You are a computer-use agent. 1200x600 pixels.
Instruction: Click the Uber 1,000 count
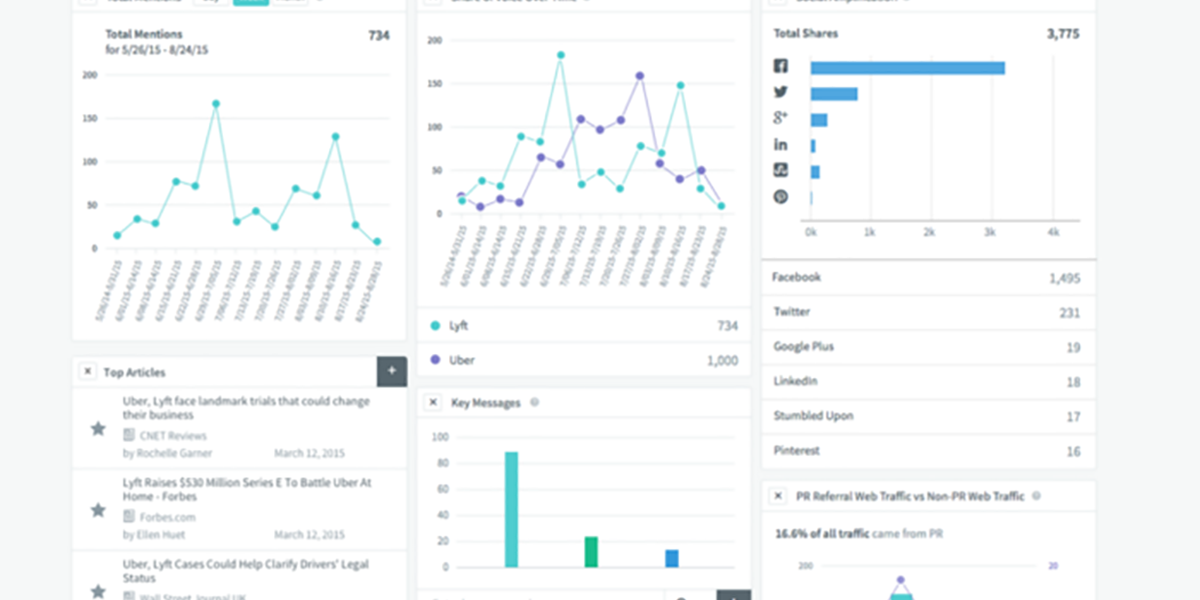coord(722,361)
